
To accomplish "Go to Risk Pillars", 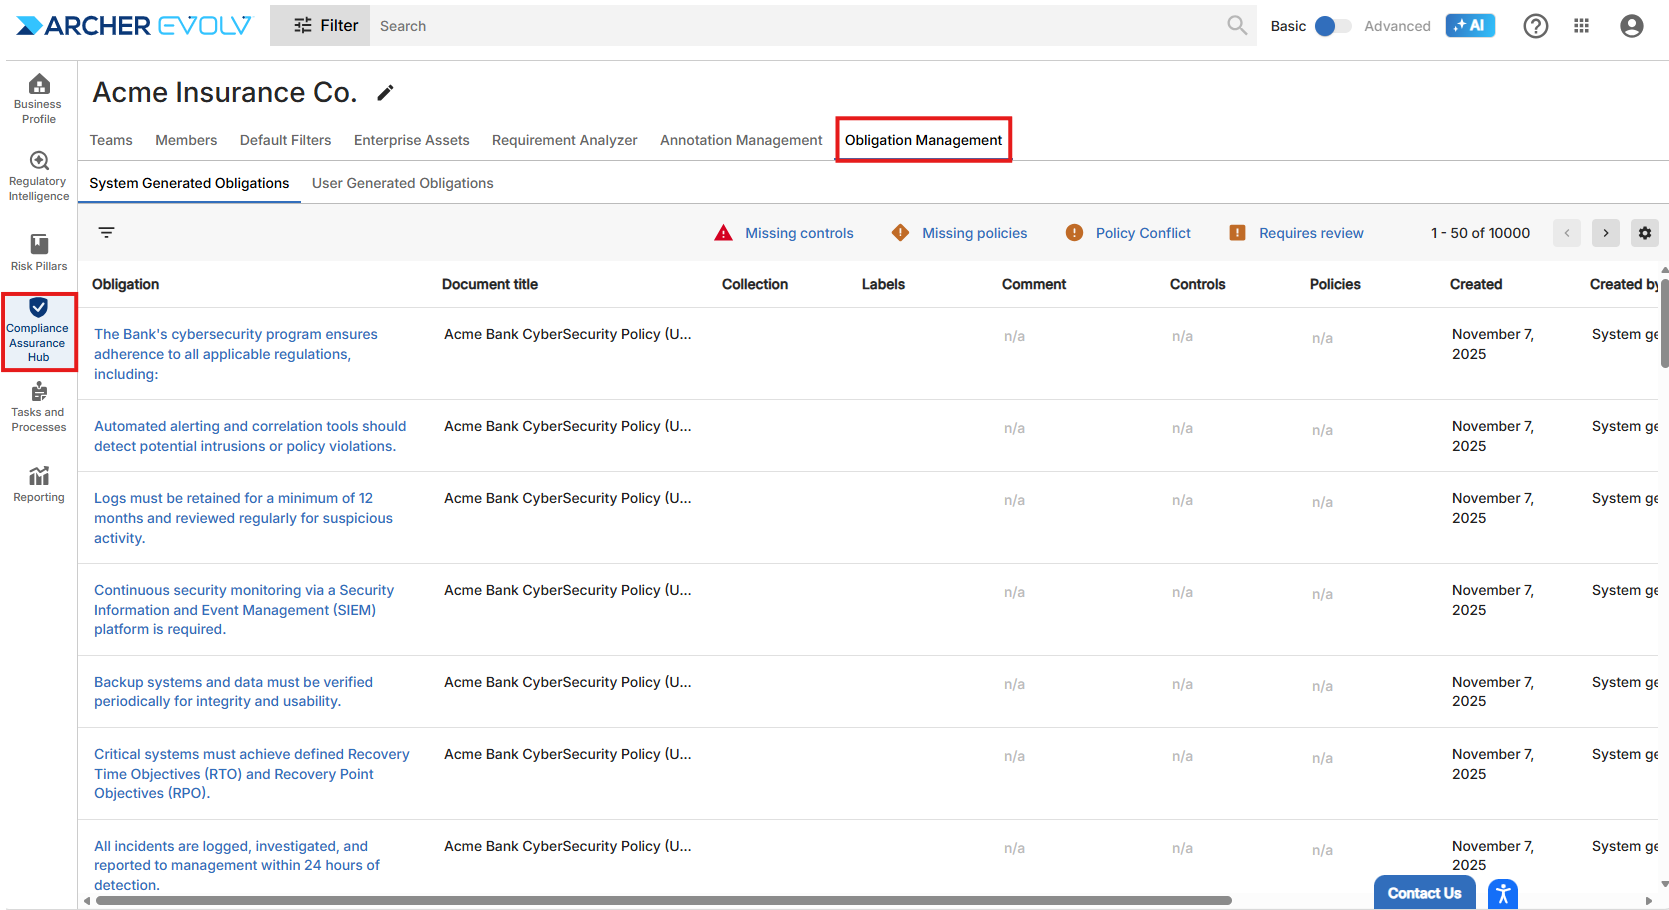I will [x=38, y=252].
